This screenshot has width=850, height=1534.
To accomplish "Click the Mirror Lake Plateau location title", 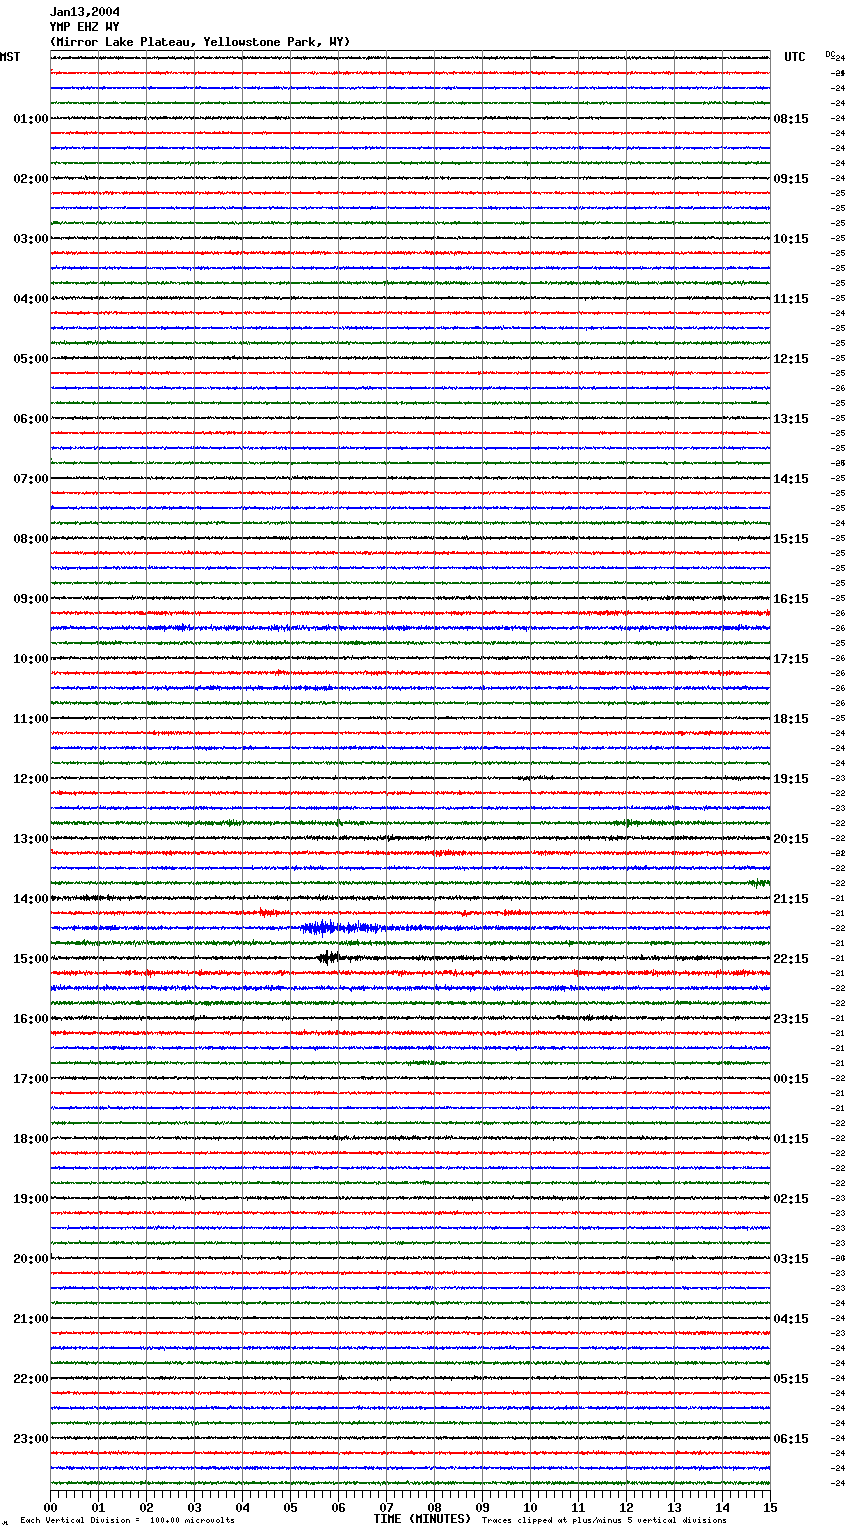I will (200, 42).
